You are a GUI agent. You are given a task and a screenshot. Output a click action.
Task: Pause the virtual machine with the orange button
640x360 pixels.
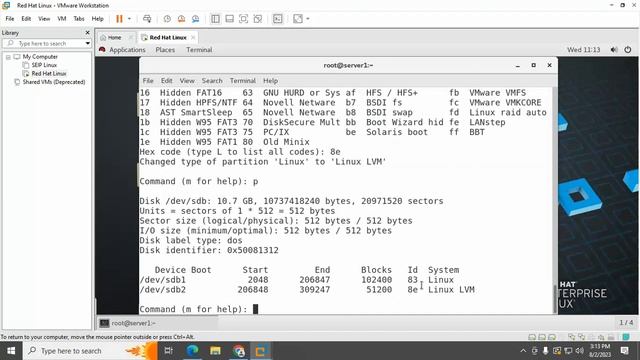click(119, 19)
